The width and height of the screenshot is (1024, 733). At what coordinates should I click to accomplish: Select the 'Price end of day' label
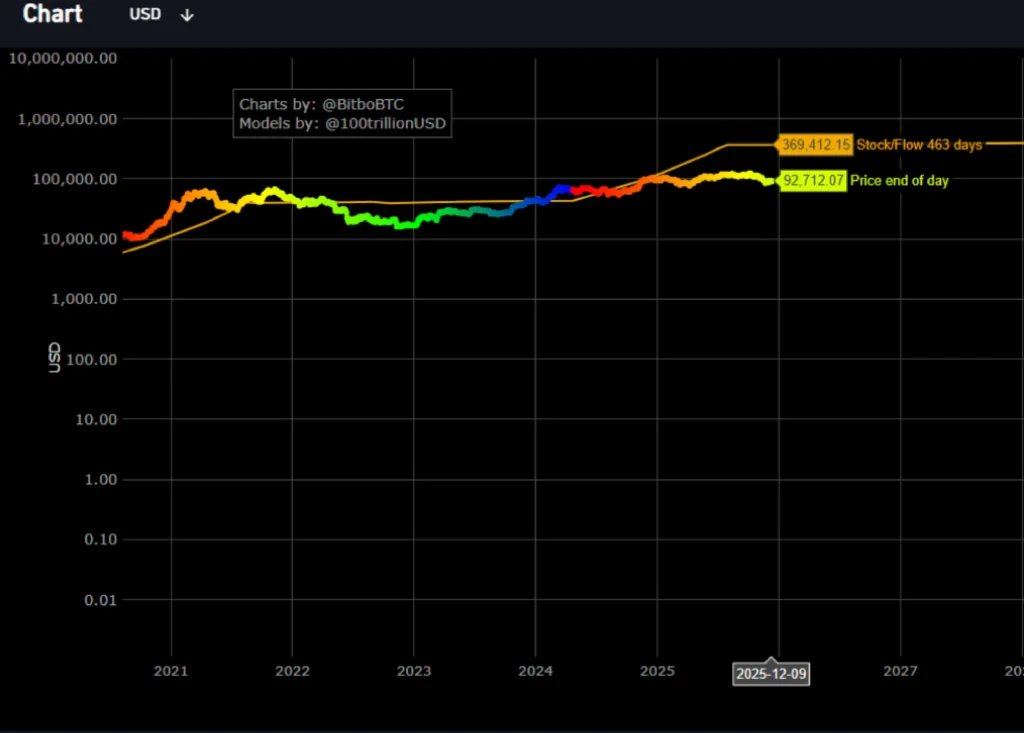[899, 181]
